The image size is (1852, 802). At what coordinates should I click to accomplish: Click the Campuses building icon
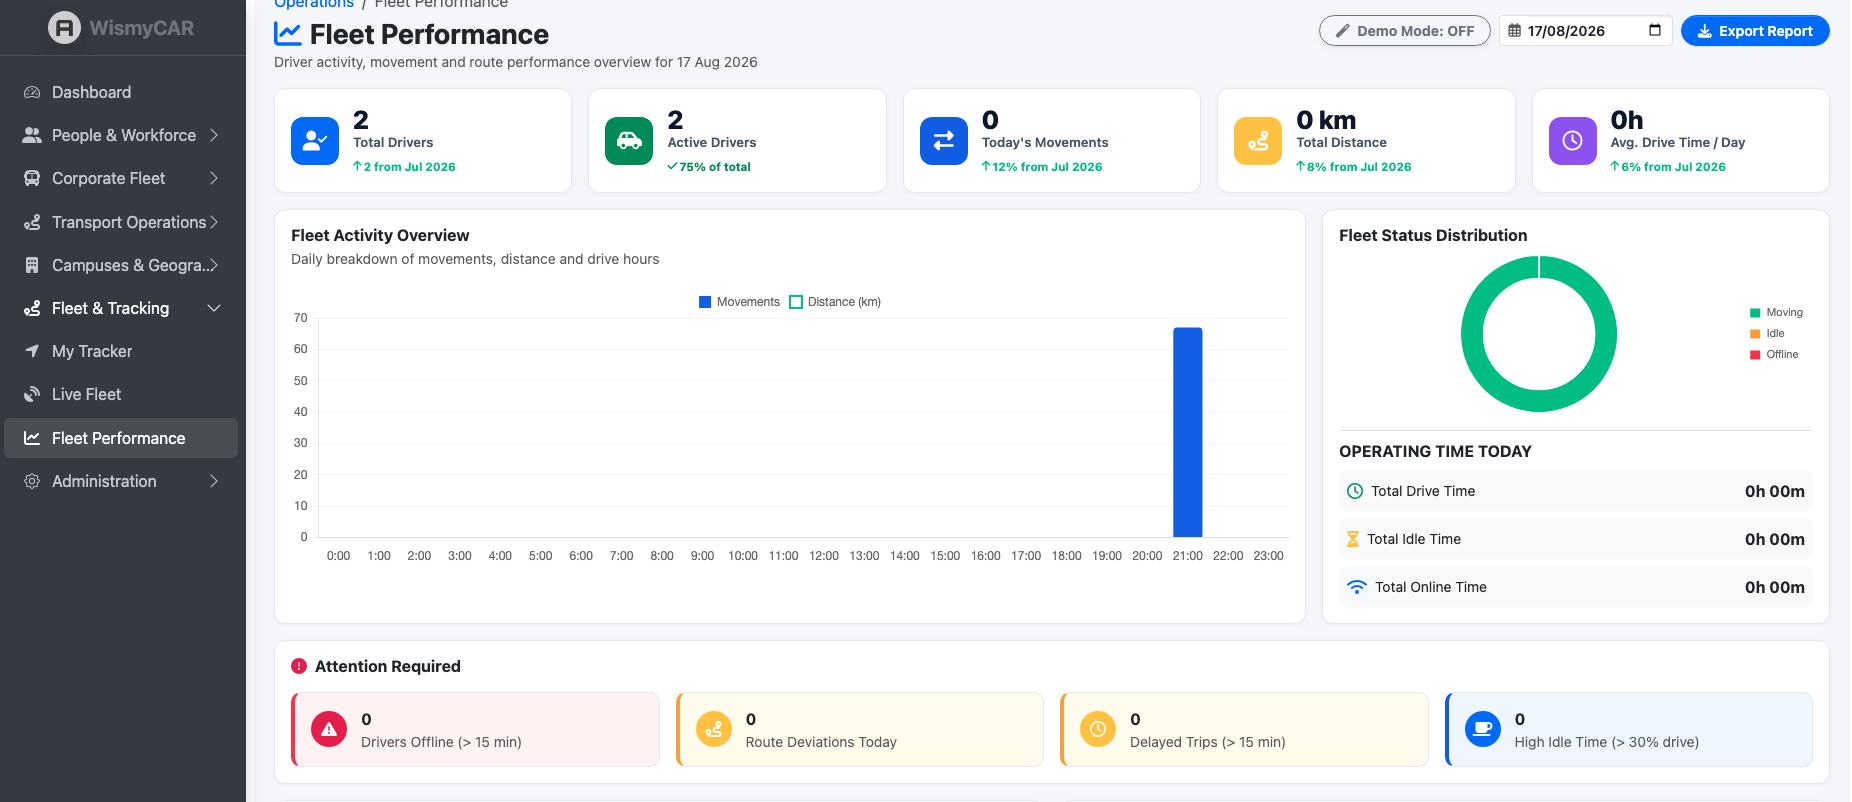pos(32,265)
